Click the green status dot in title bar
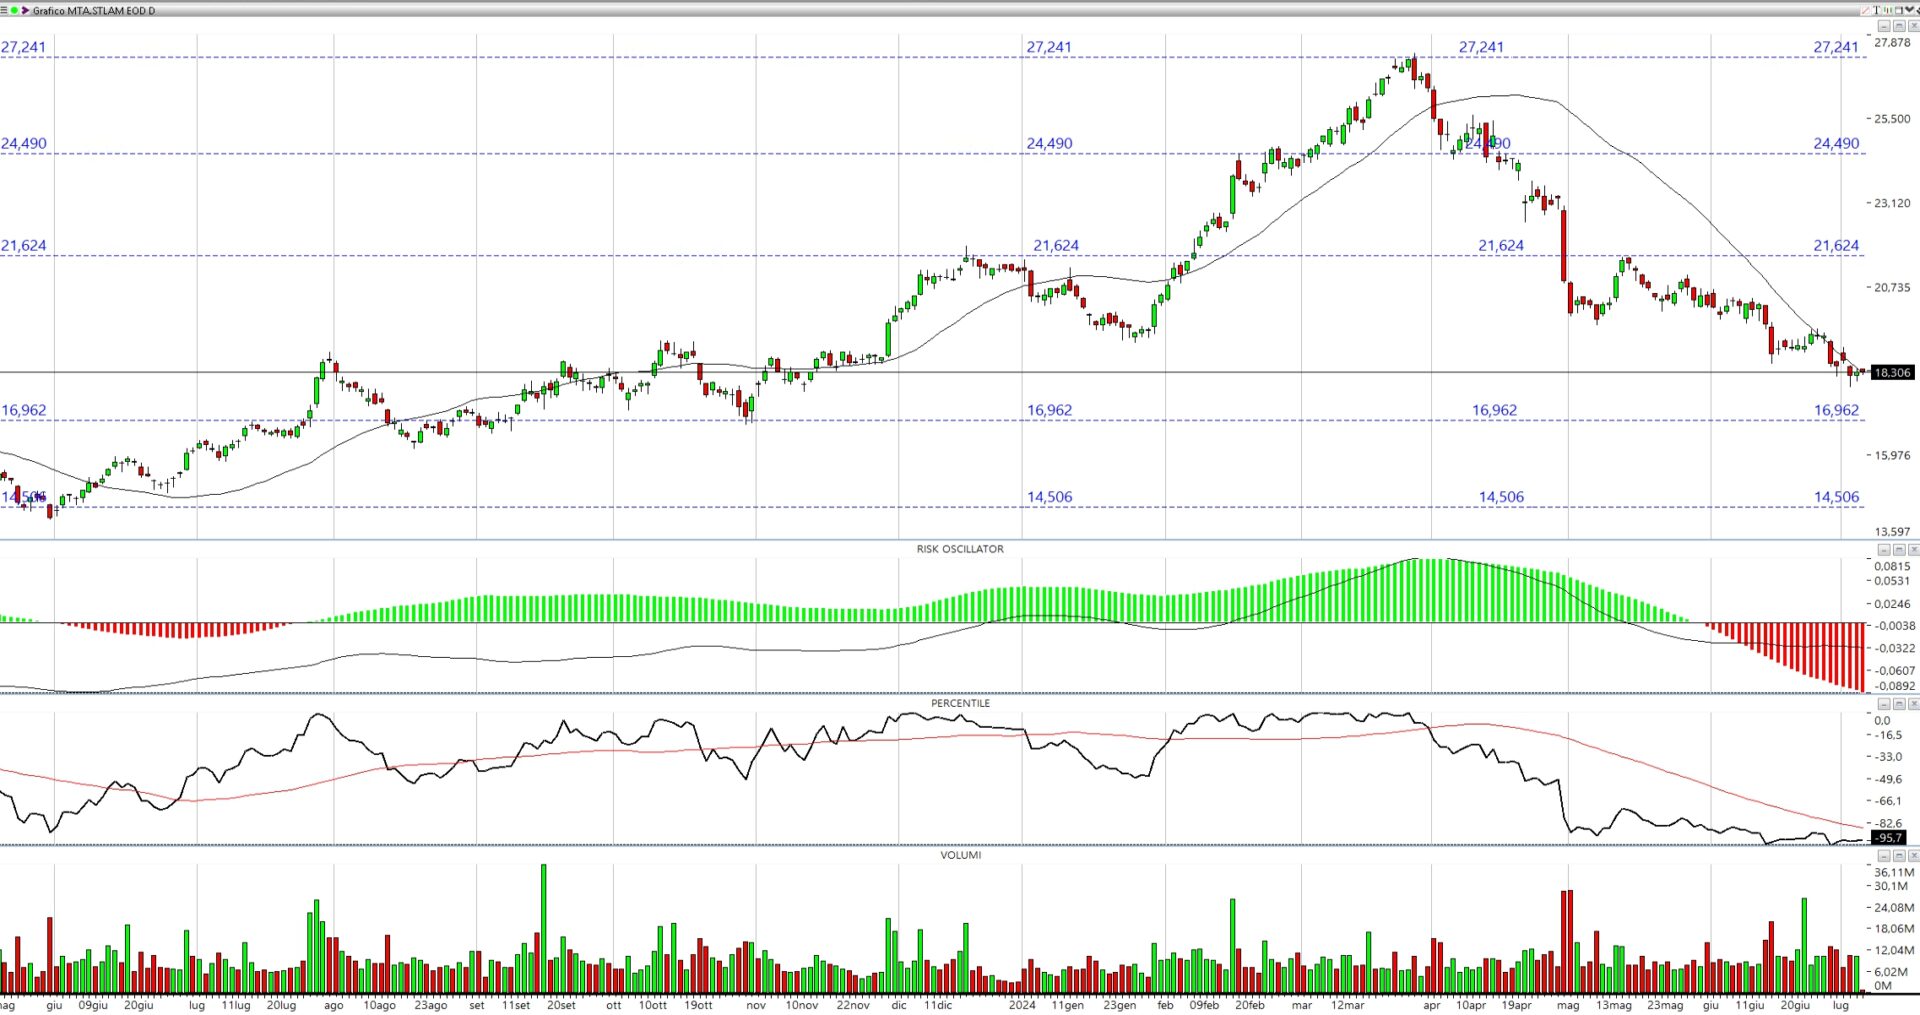Viewport: 1920px width, 1015px height. 14,10
